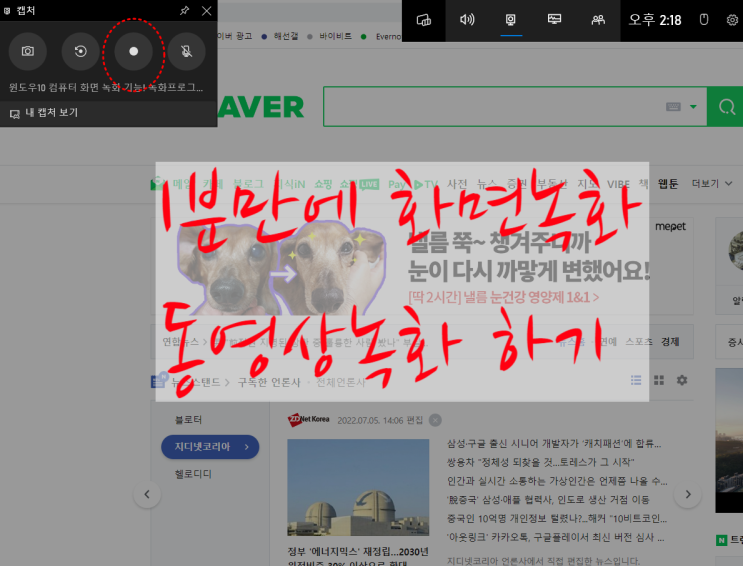Open headline 정부 '에너지믹스' 재정립
This screenshot has width=743, height=566.
point(358,552)
